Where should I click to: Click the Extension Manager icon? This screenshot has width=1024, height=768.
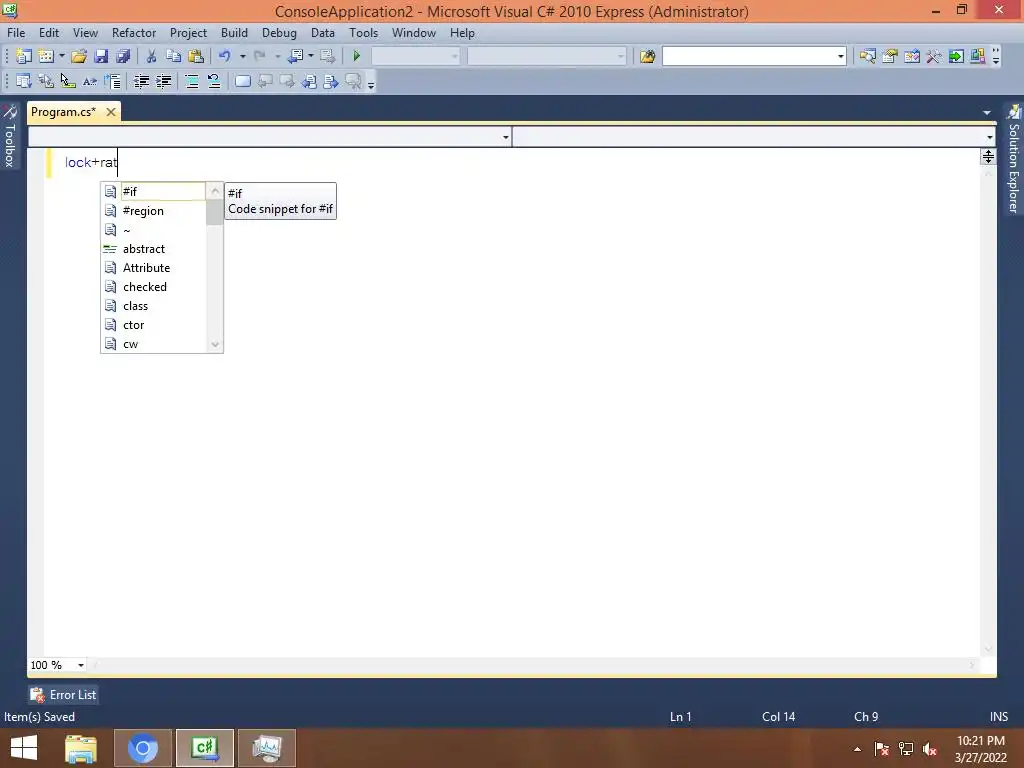pyautogui.click(x=978, y=56)
